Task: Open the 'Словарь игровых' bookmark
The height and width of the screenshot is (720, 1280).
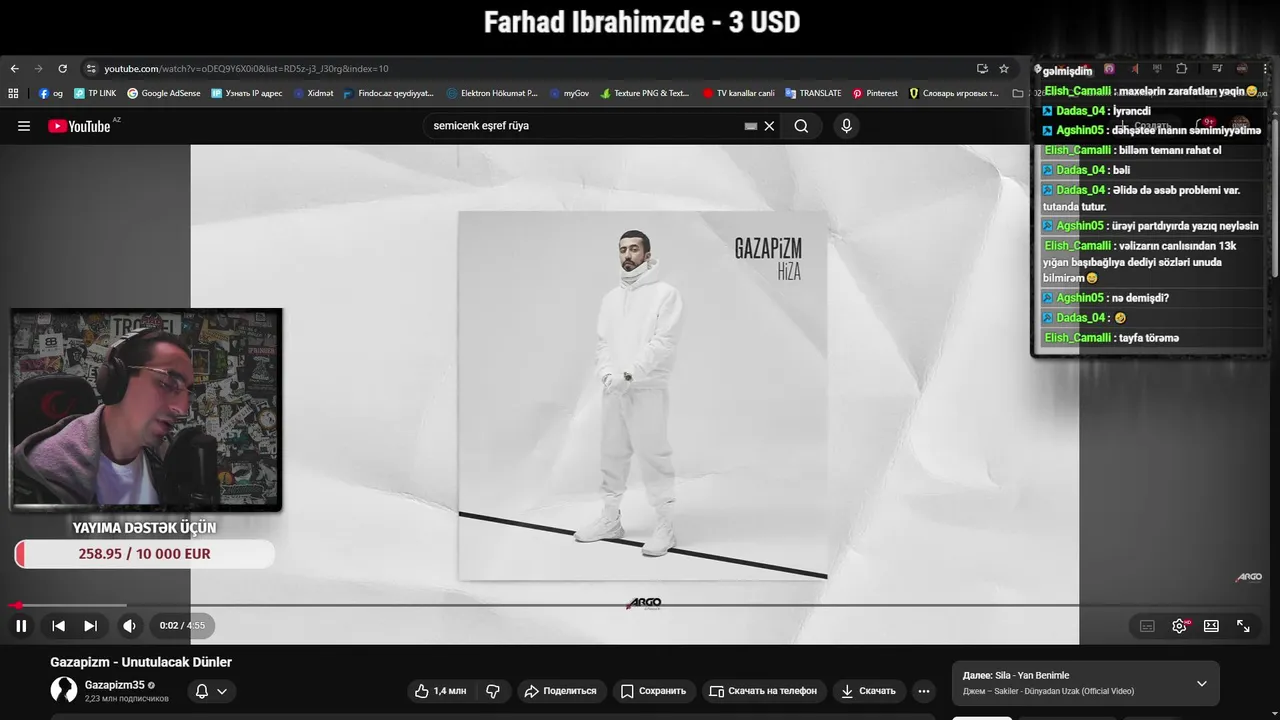Action: [954, 93]
